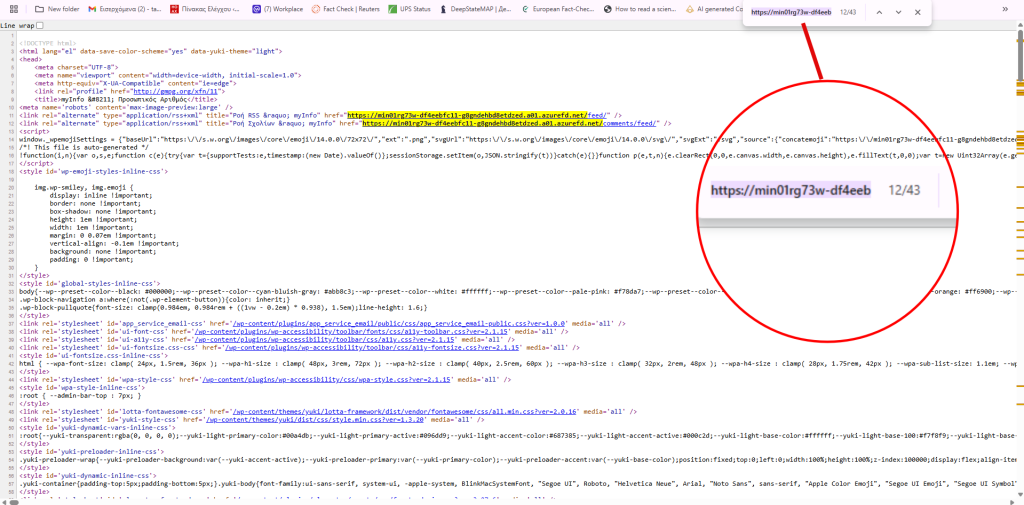Open the UPS Status bookmark

(409, 9)
